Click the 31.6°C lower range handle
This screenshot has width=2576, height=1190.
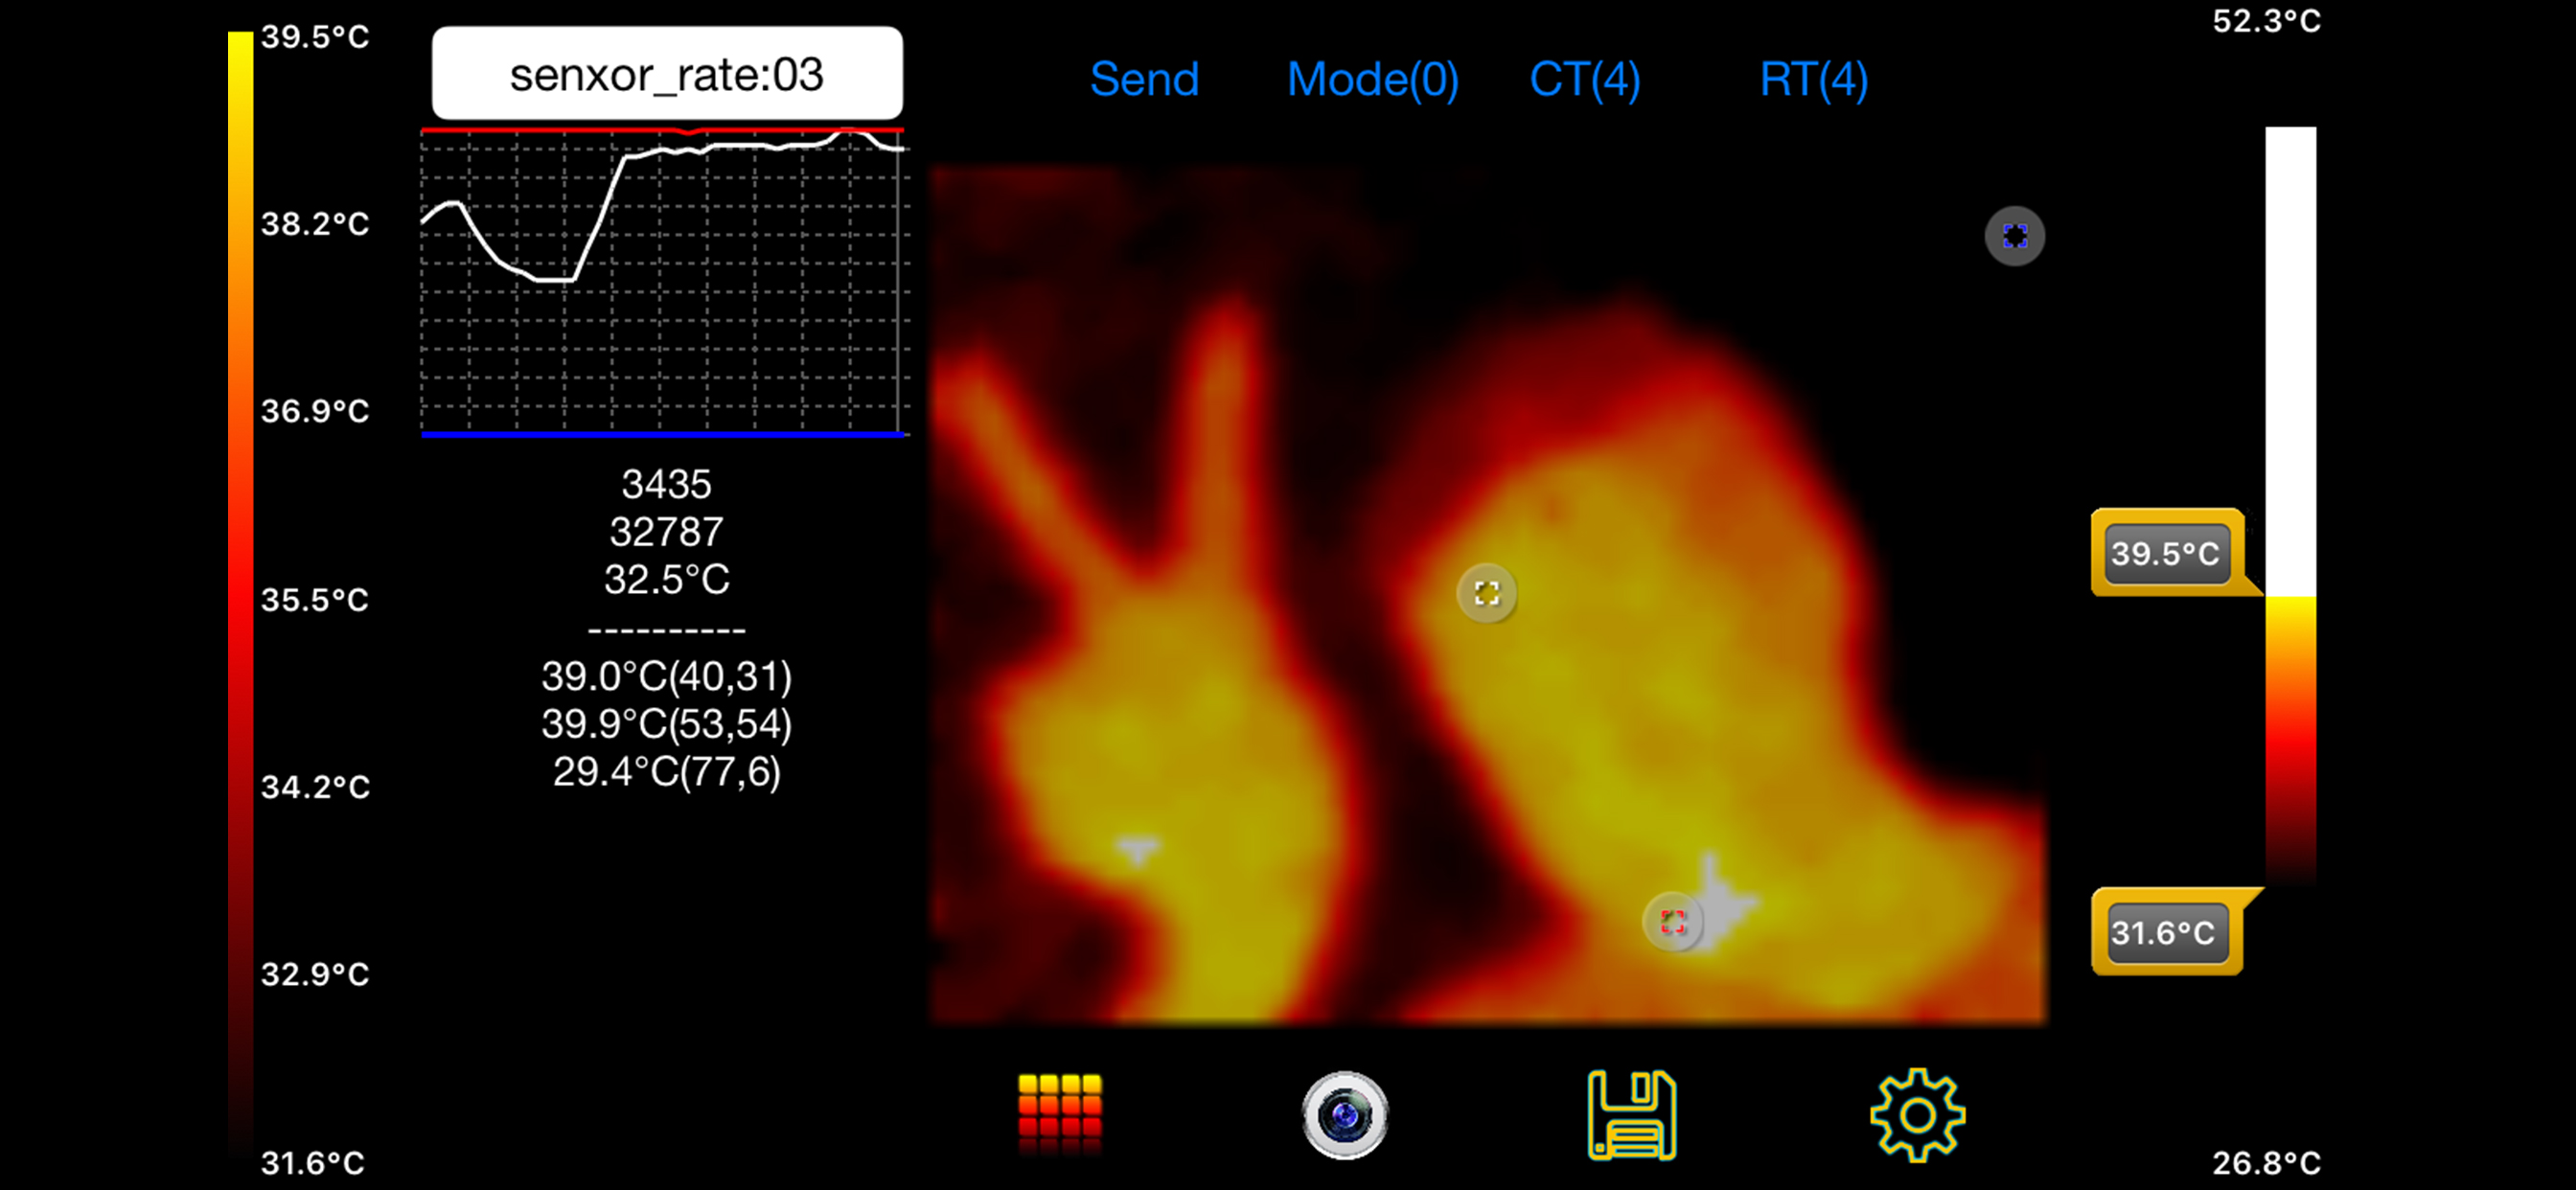(2166, 932)
